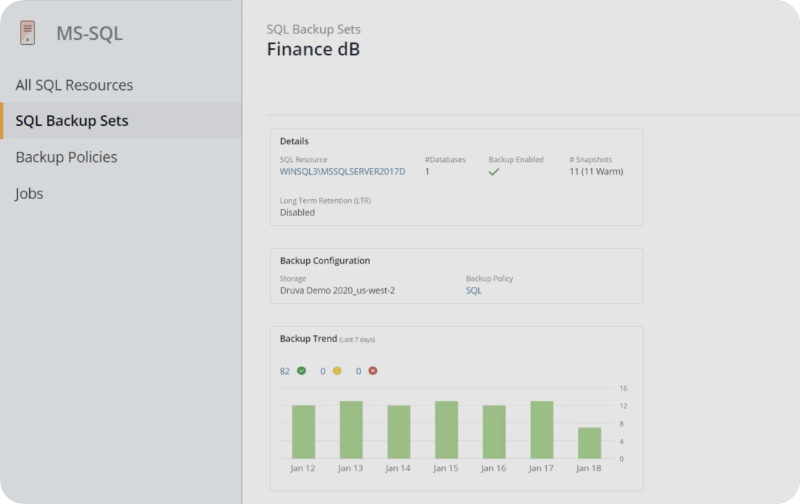This screenshot has width=800, height=504.
Task: Open the WINSQL3\MSSQLSERVER2017D resource link
Action: (342, 172)
